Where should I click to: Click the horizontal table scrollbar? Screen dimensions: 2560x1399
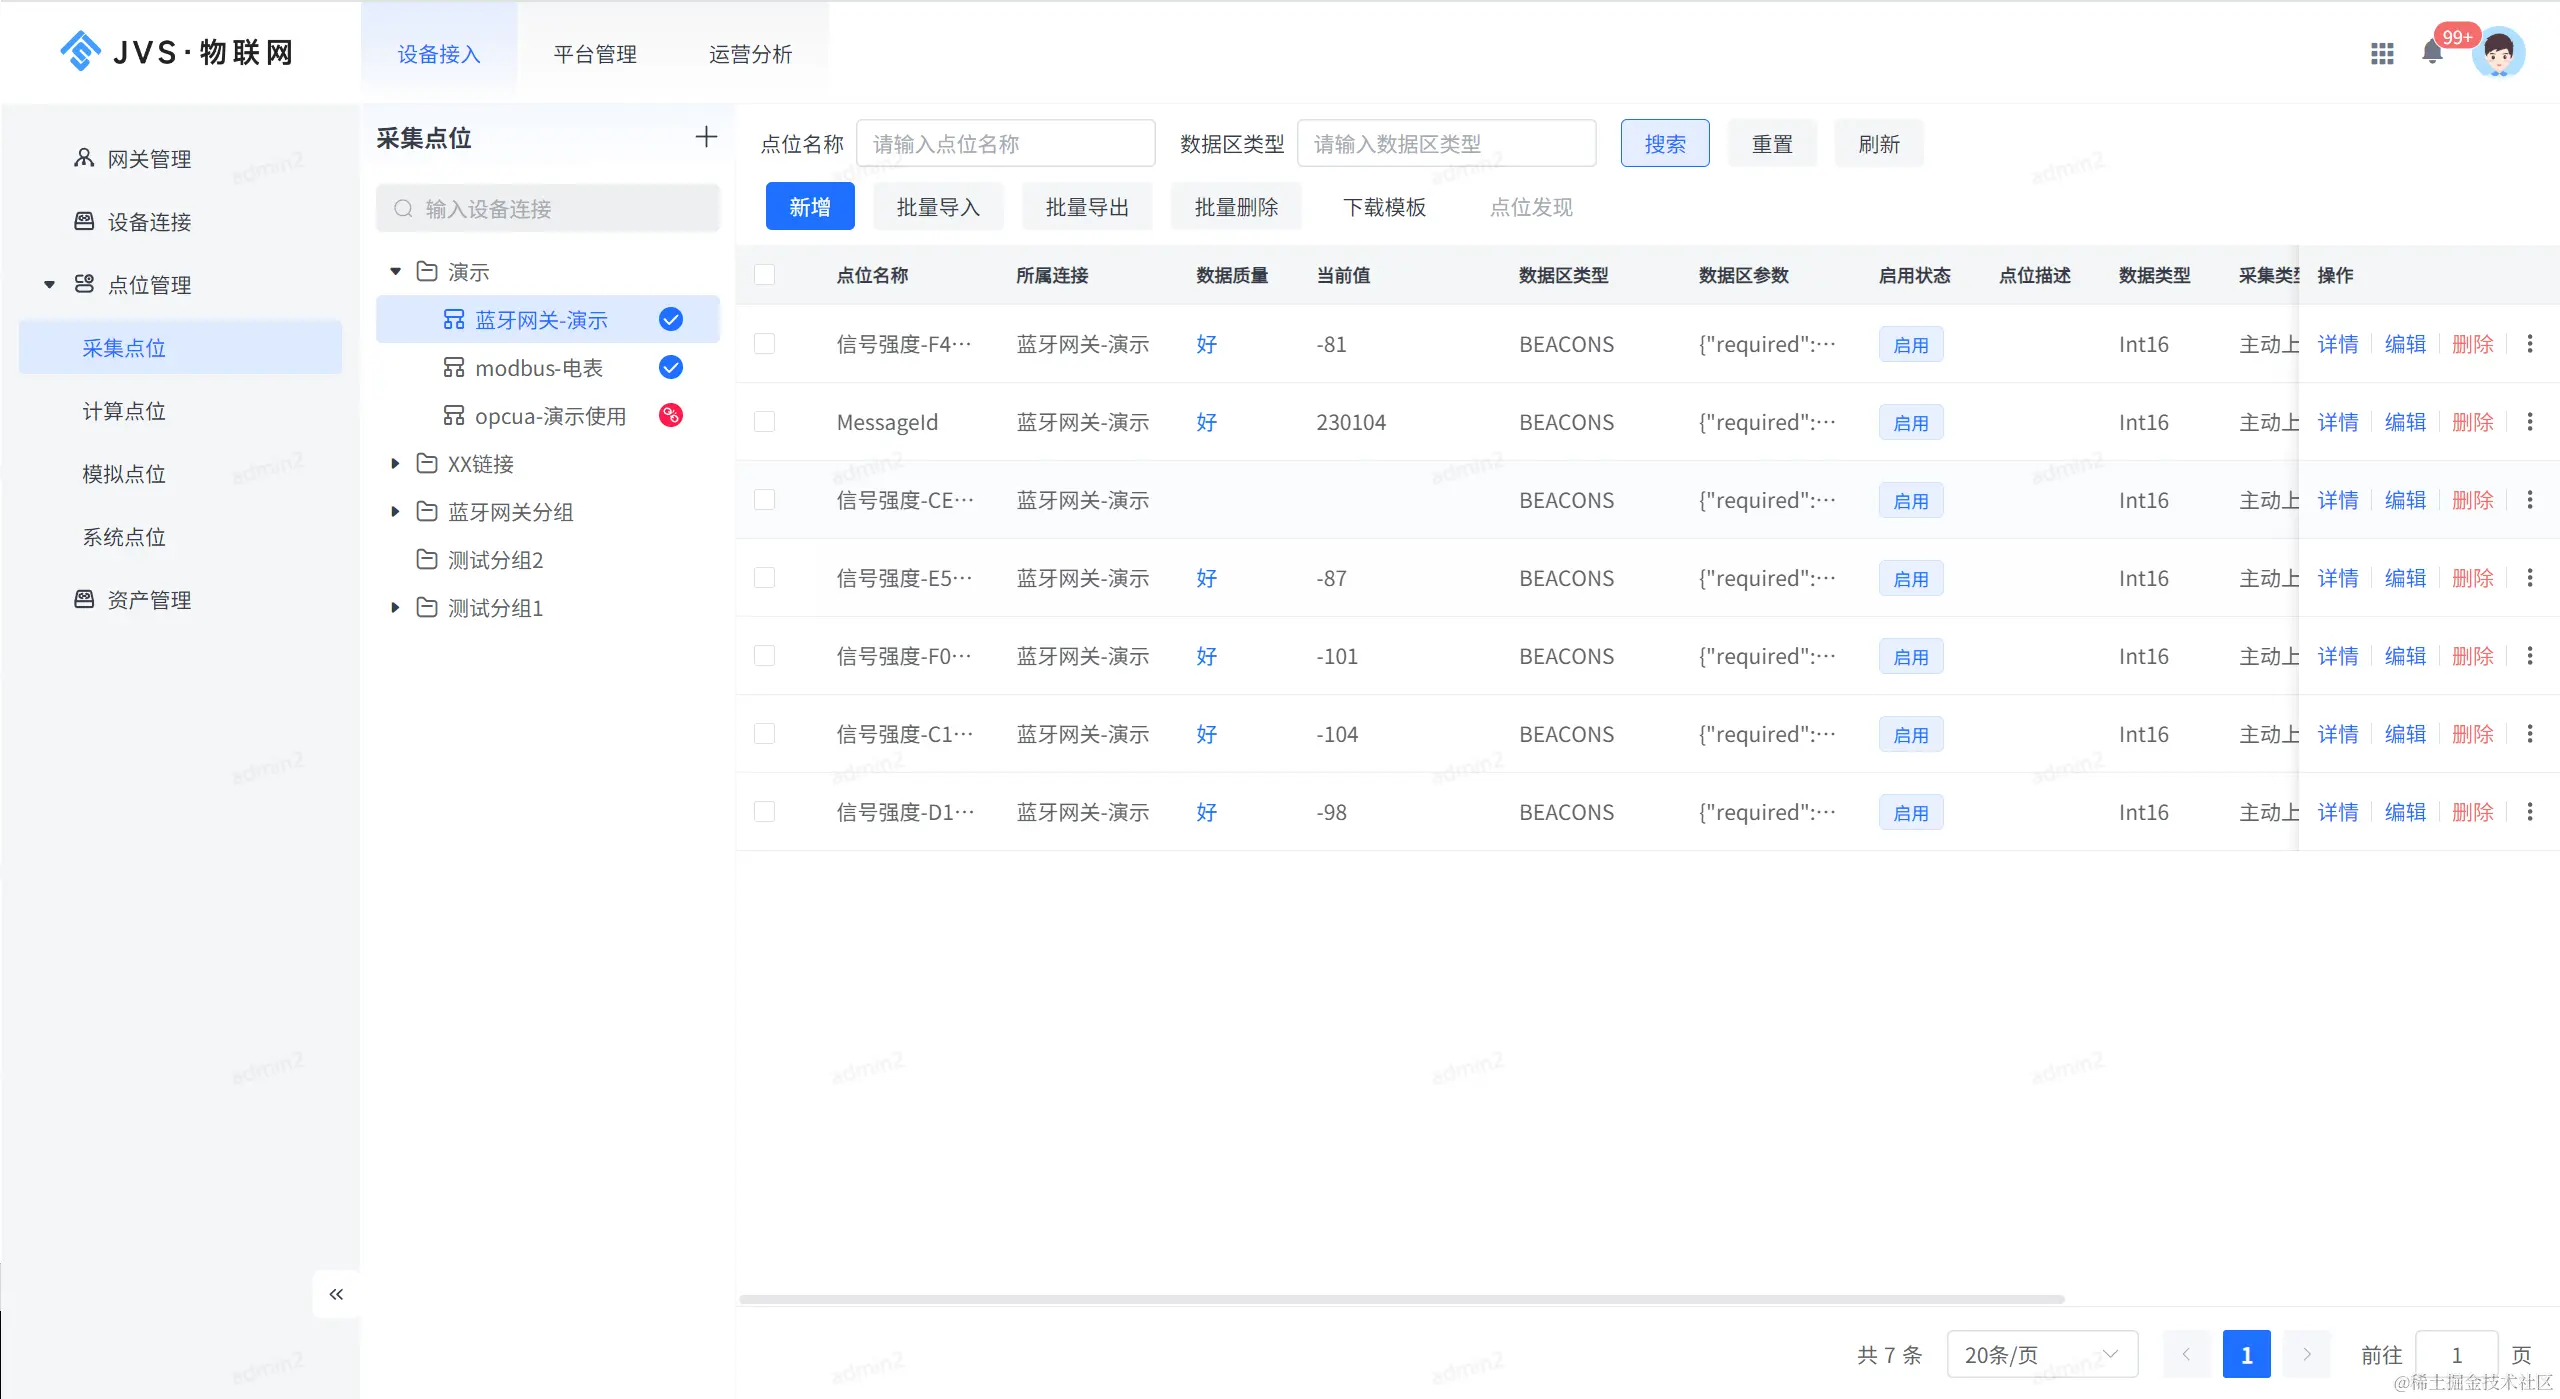coord(1400,1299)
